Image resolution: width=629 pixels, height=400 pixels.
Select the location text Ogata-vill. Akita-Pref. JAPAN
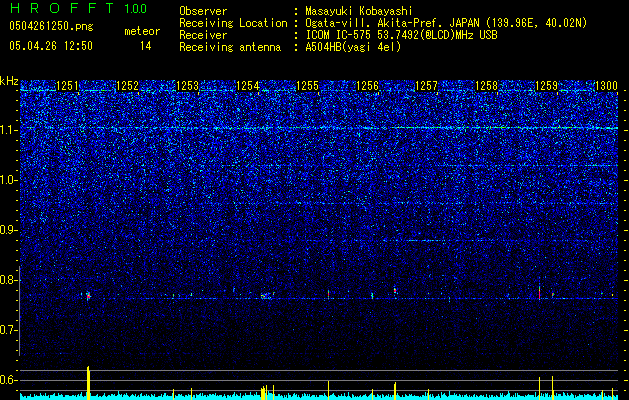point(392,23)
